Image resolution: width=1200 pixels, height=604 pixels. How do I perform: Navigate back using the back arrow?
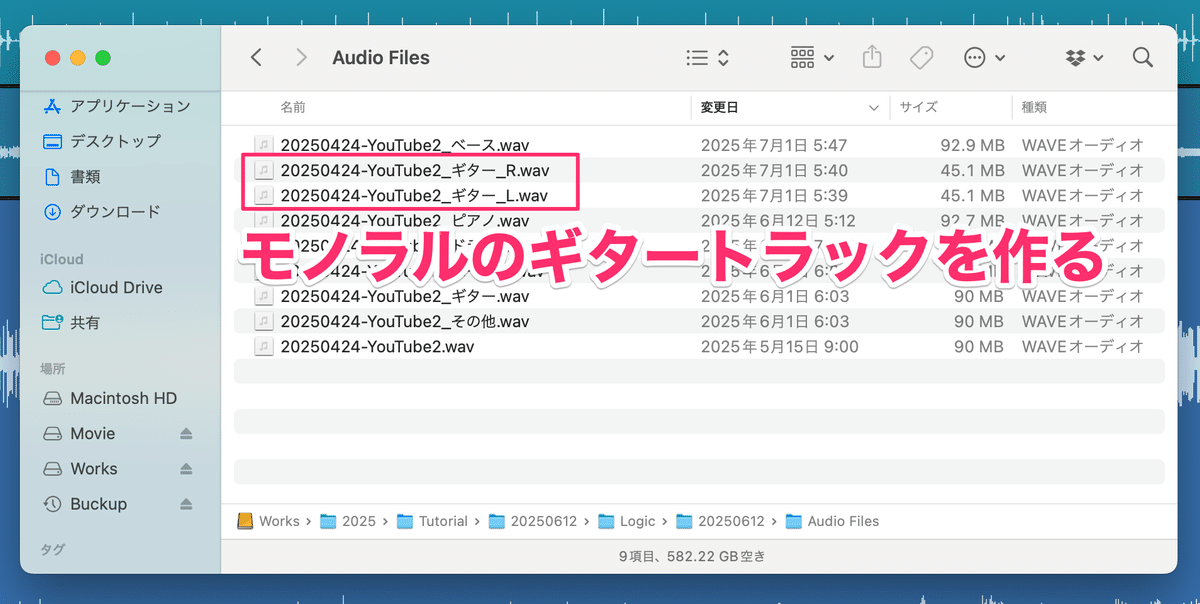click(x=256, y=57)
